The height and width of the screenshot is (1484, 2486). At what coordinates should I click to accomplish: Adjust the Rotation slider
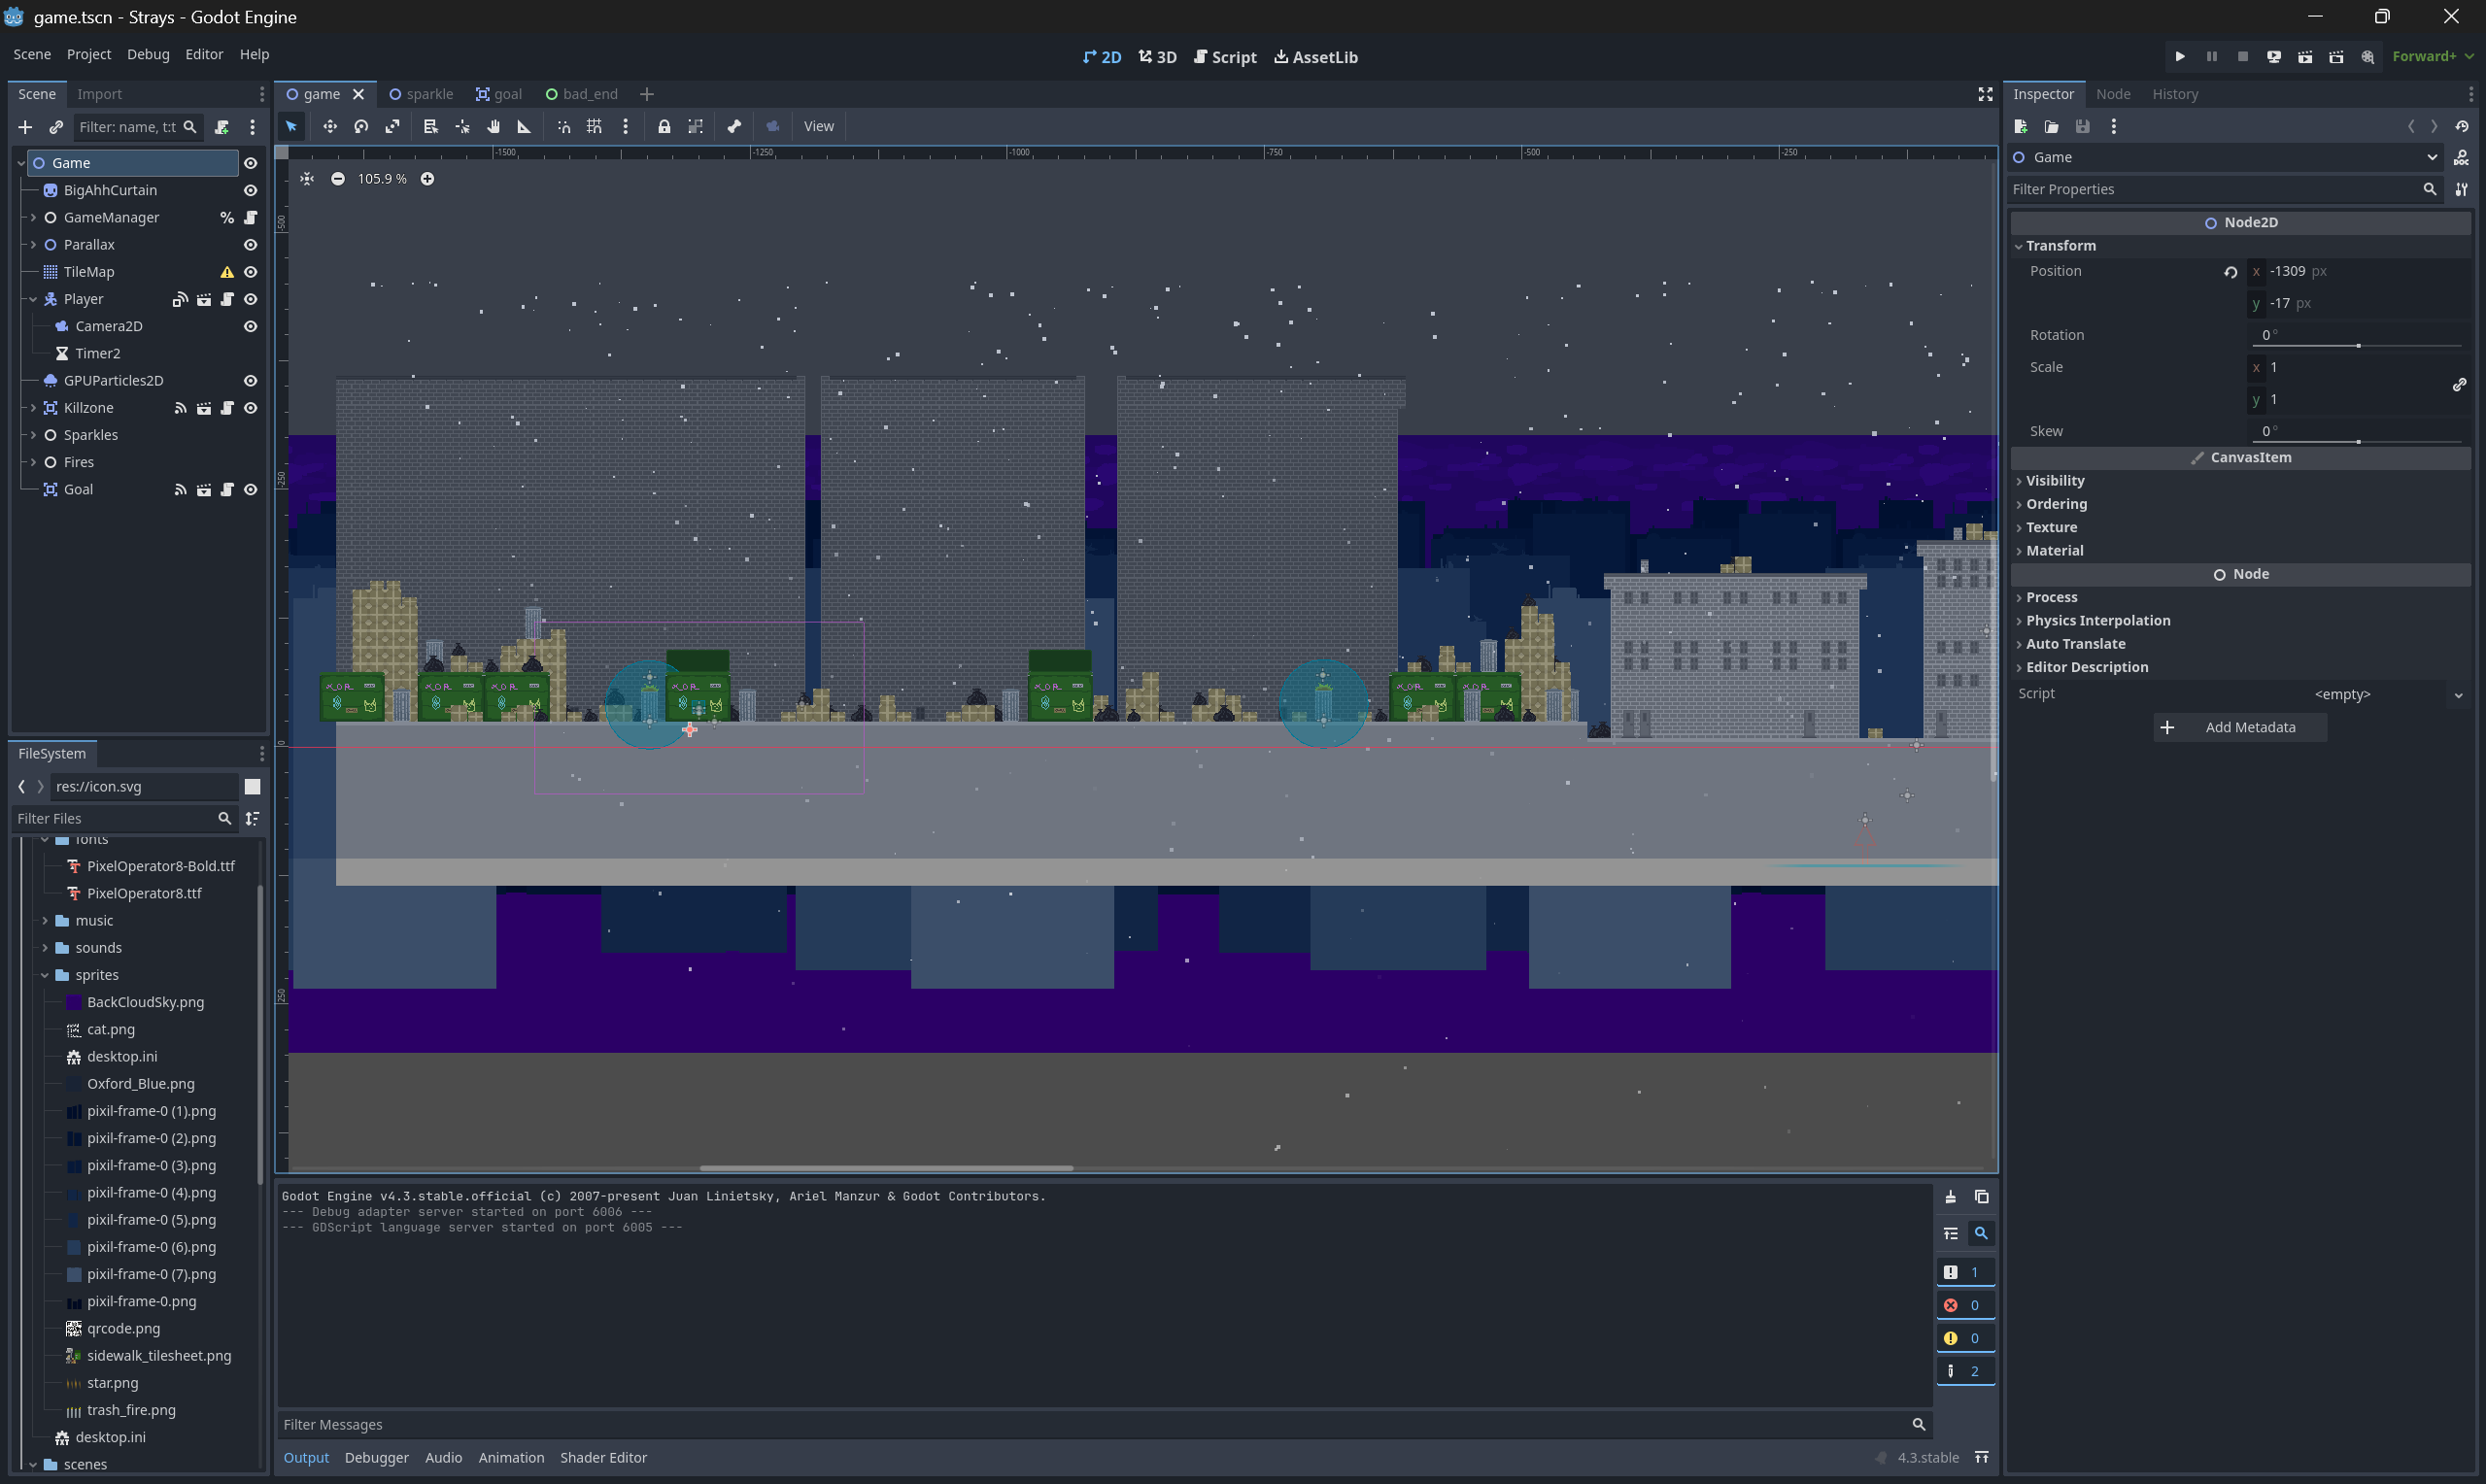(2358, 345)
